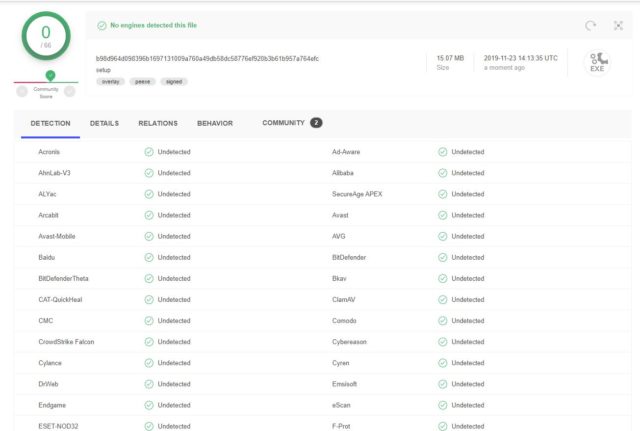Vote positive on community score
This screenshot has width=640, height=431.
[70, 91]
